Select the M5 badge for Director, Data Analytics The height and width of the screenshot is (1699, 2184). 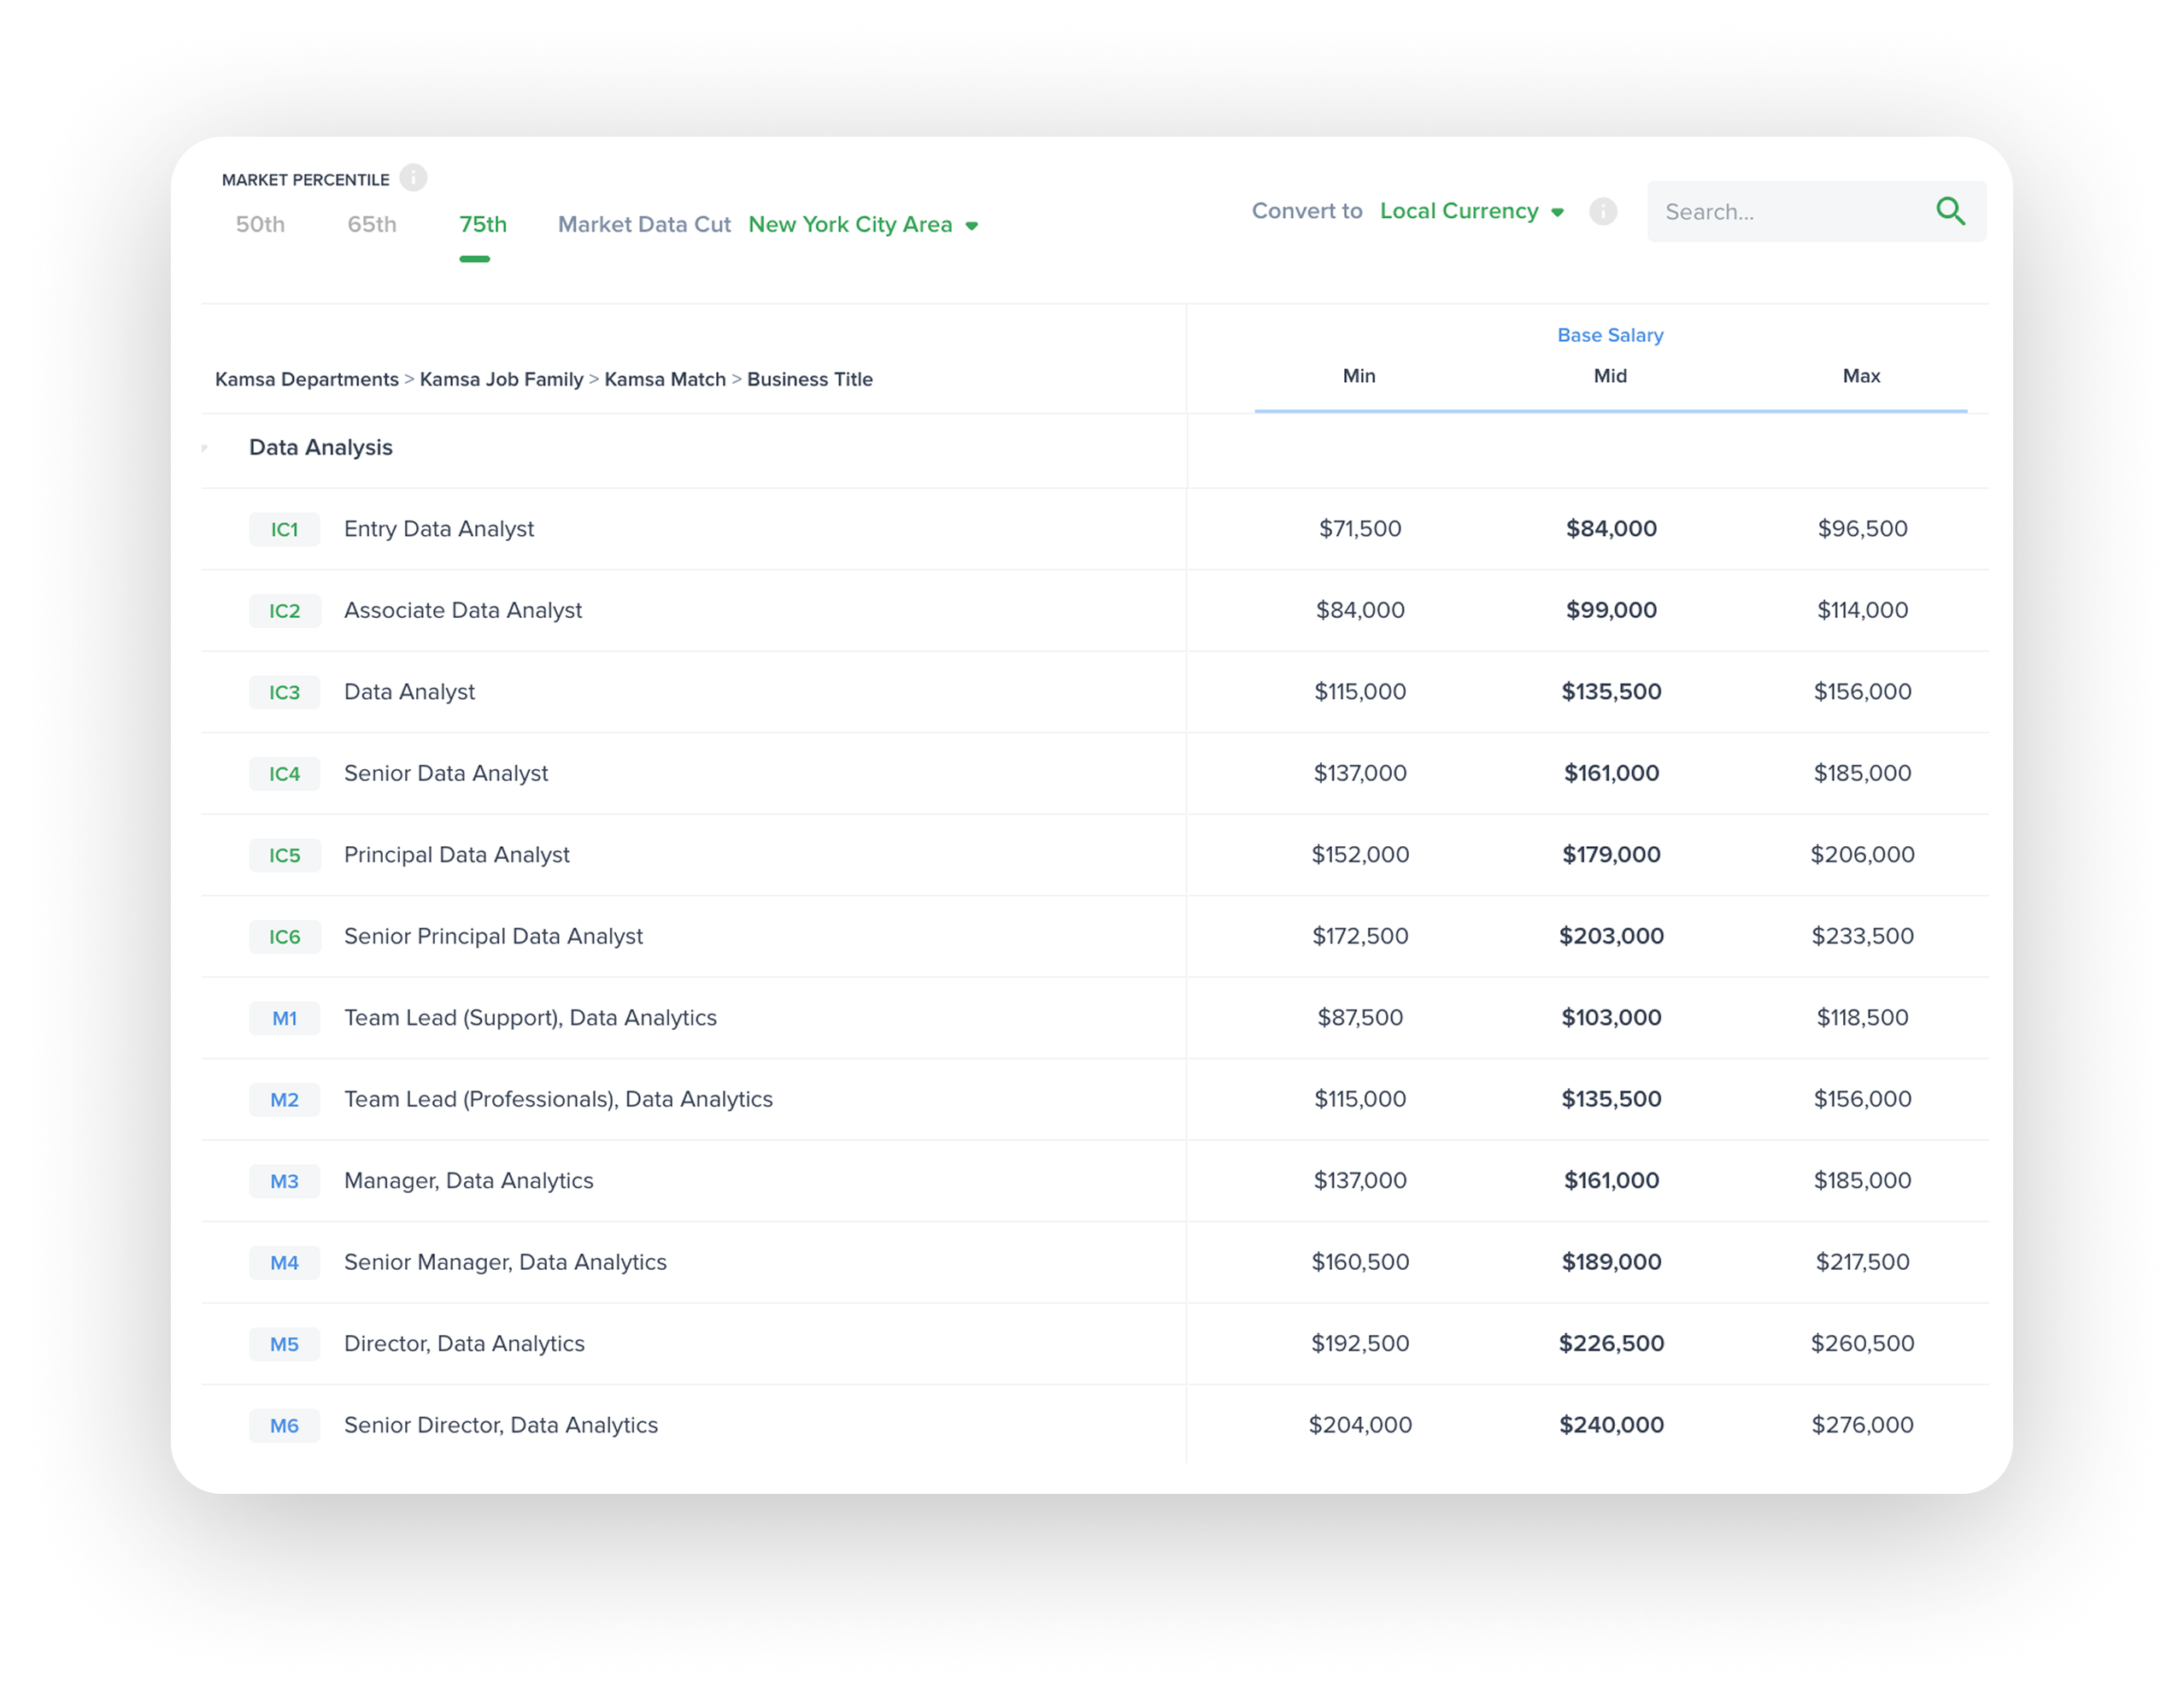click(x=284, y=1344)
